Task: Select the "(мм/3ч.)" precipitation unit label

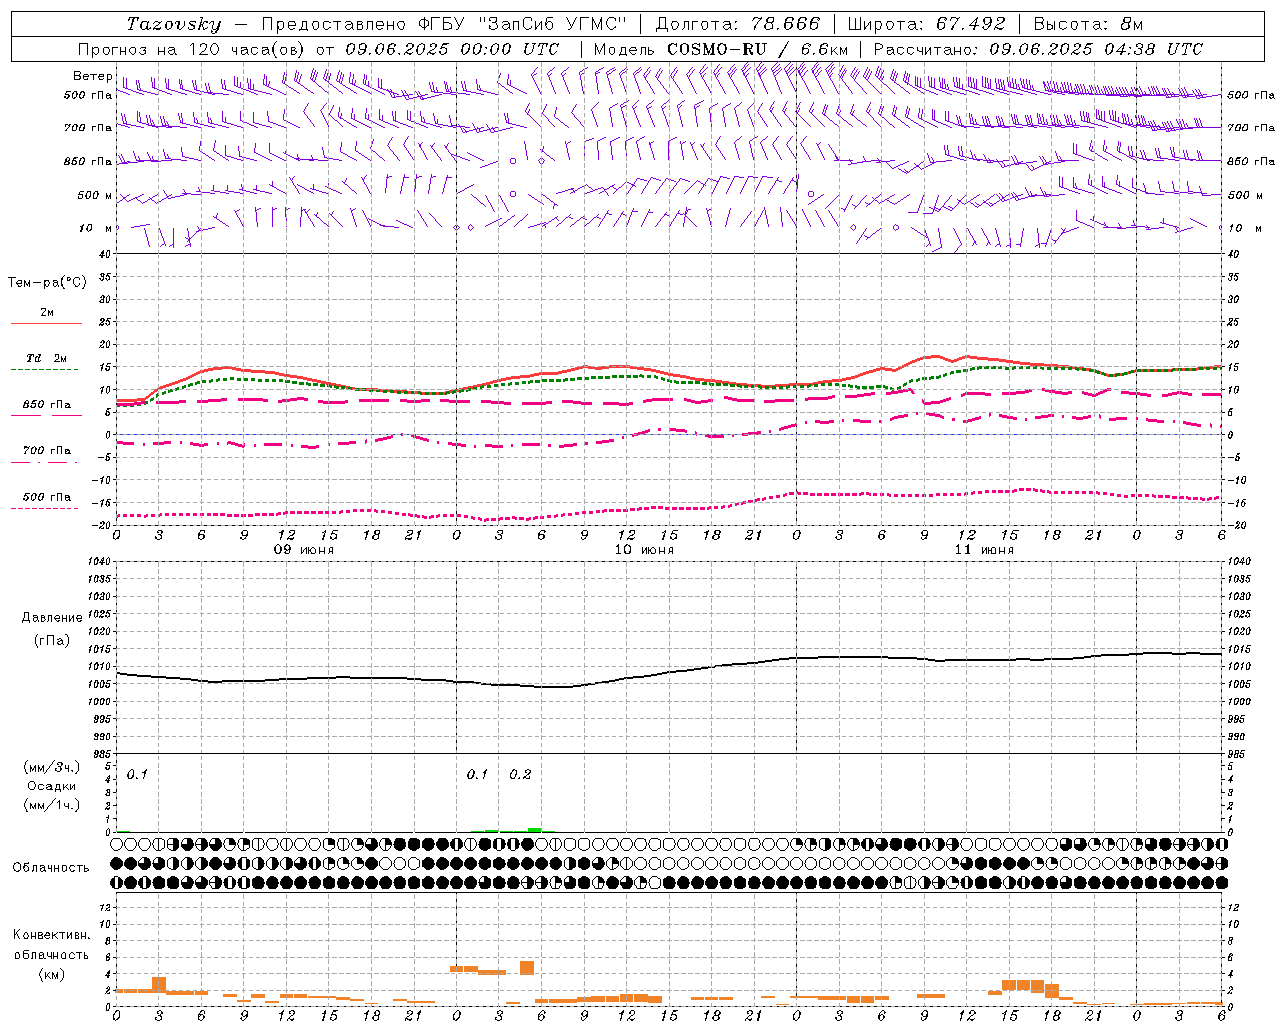Action: (x=52, y=767)
